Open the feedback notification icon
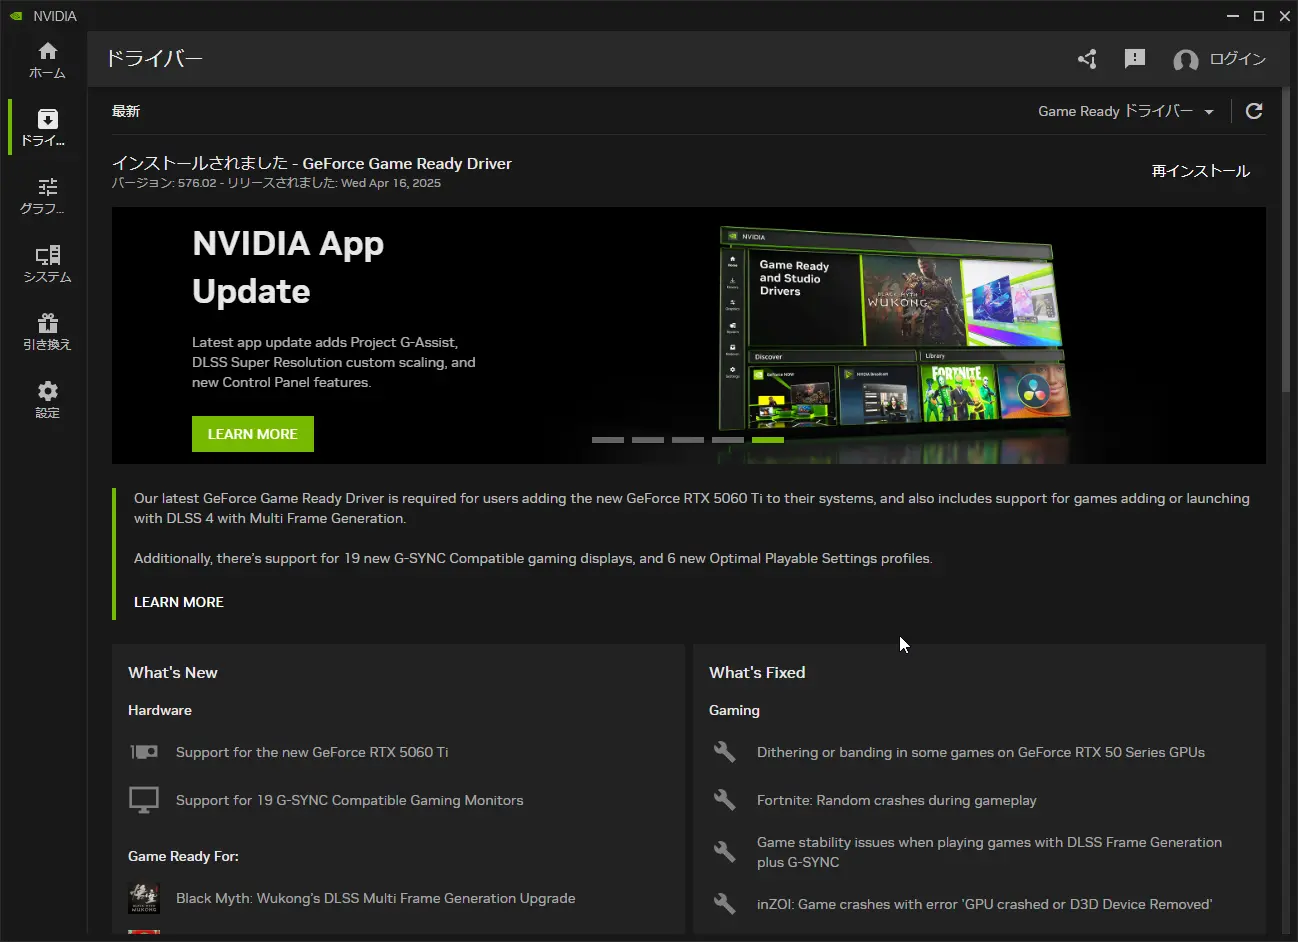1298x942 pixels. point(1135,59)
